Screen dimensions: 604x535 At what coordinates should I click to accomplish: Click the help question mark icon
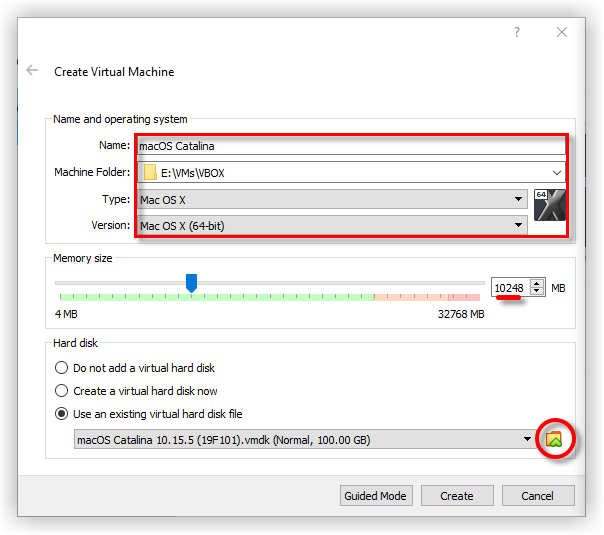coord(517,32)
